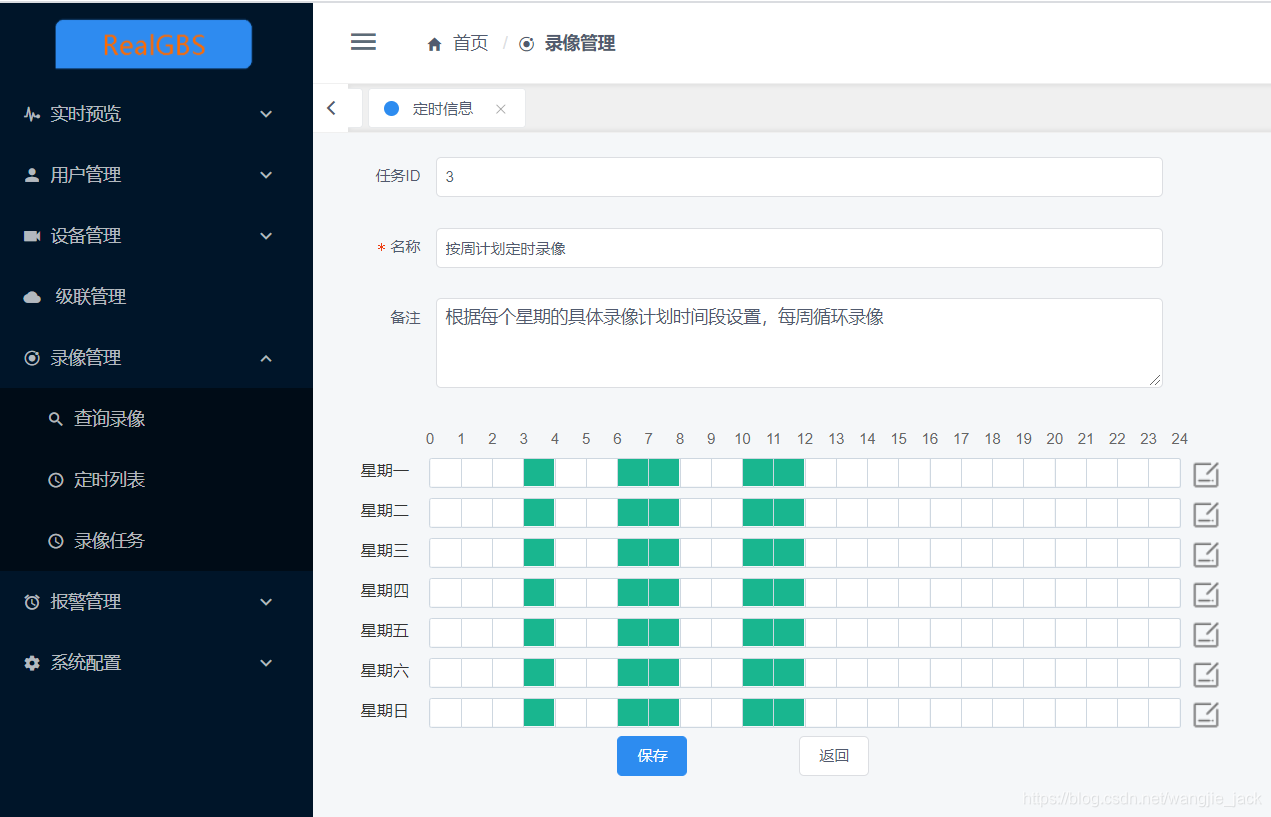1271x817 pixels.
Task: Click the 任务ID input field
Action: coord(799,177)
